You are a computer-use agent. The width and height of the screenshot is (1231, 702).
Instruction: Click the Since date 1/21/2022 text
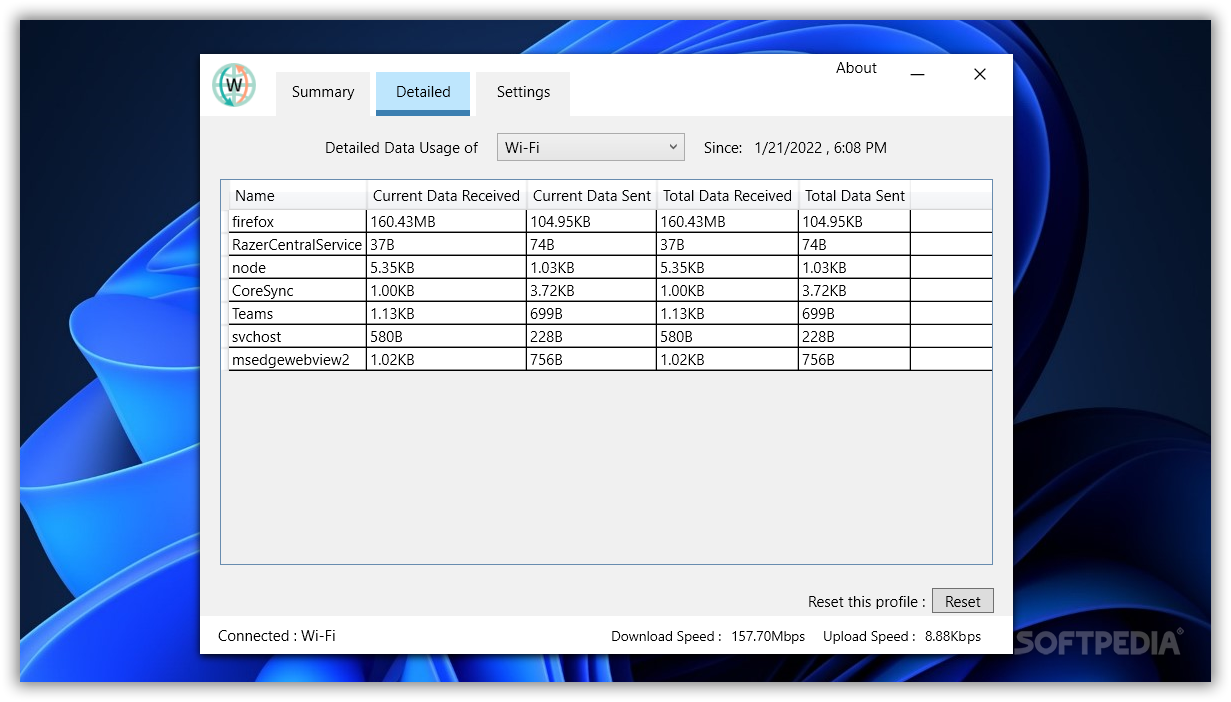click(820, 148)
